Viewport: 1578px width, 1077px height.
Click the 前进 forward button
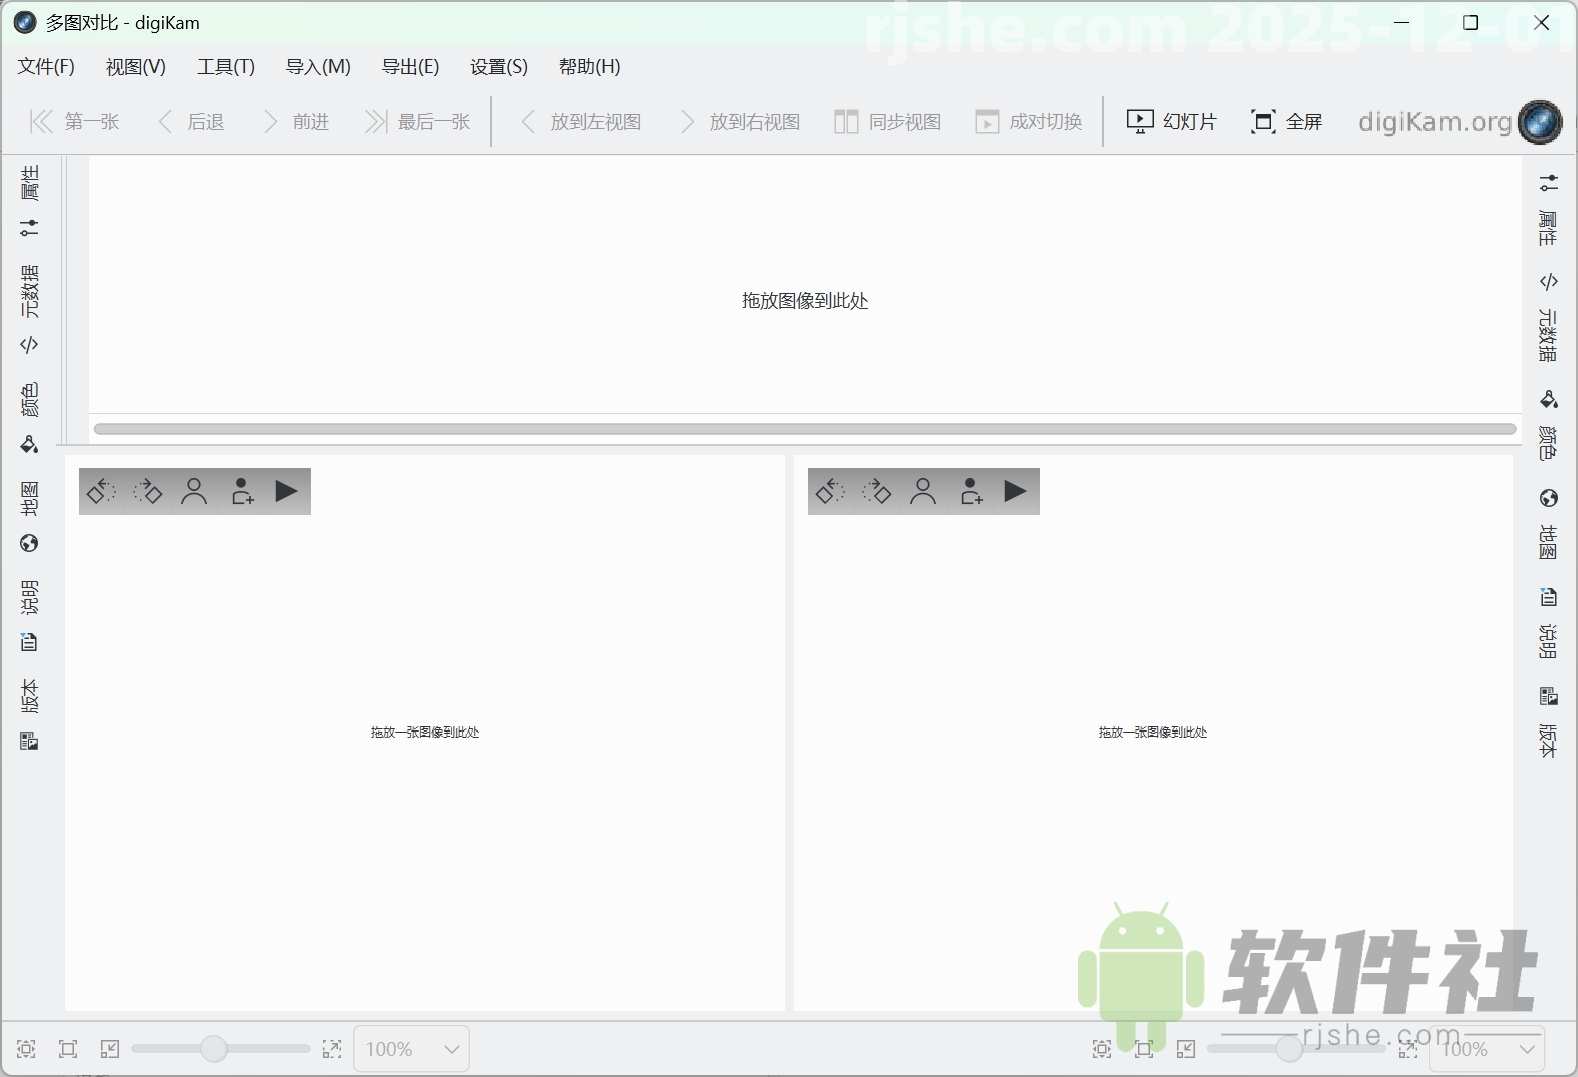295,122
